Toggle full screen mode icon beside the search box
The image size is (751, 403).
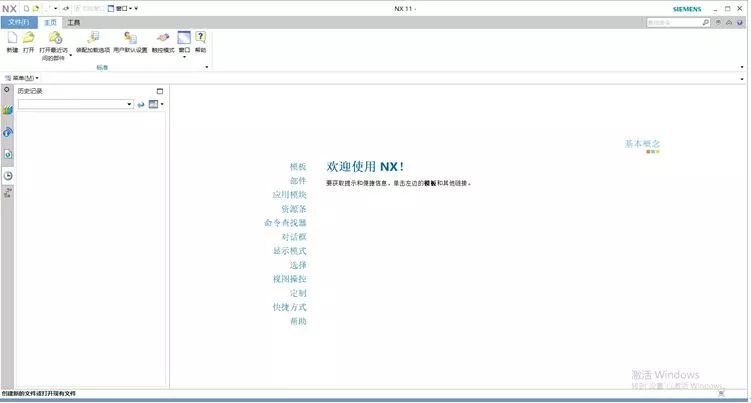[718, 23]
